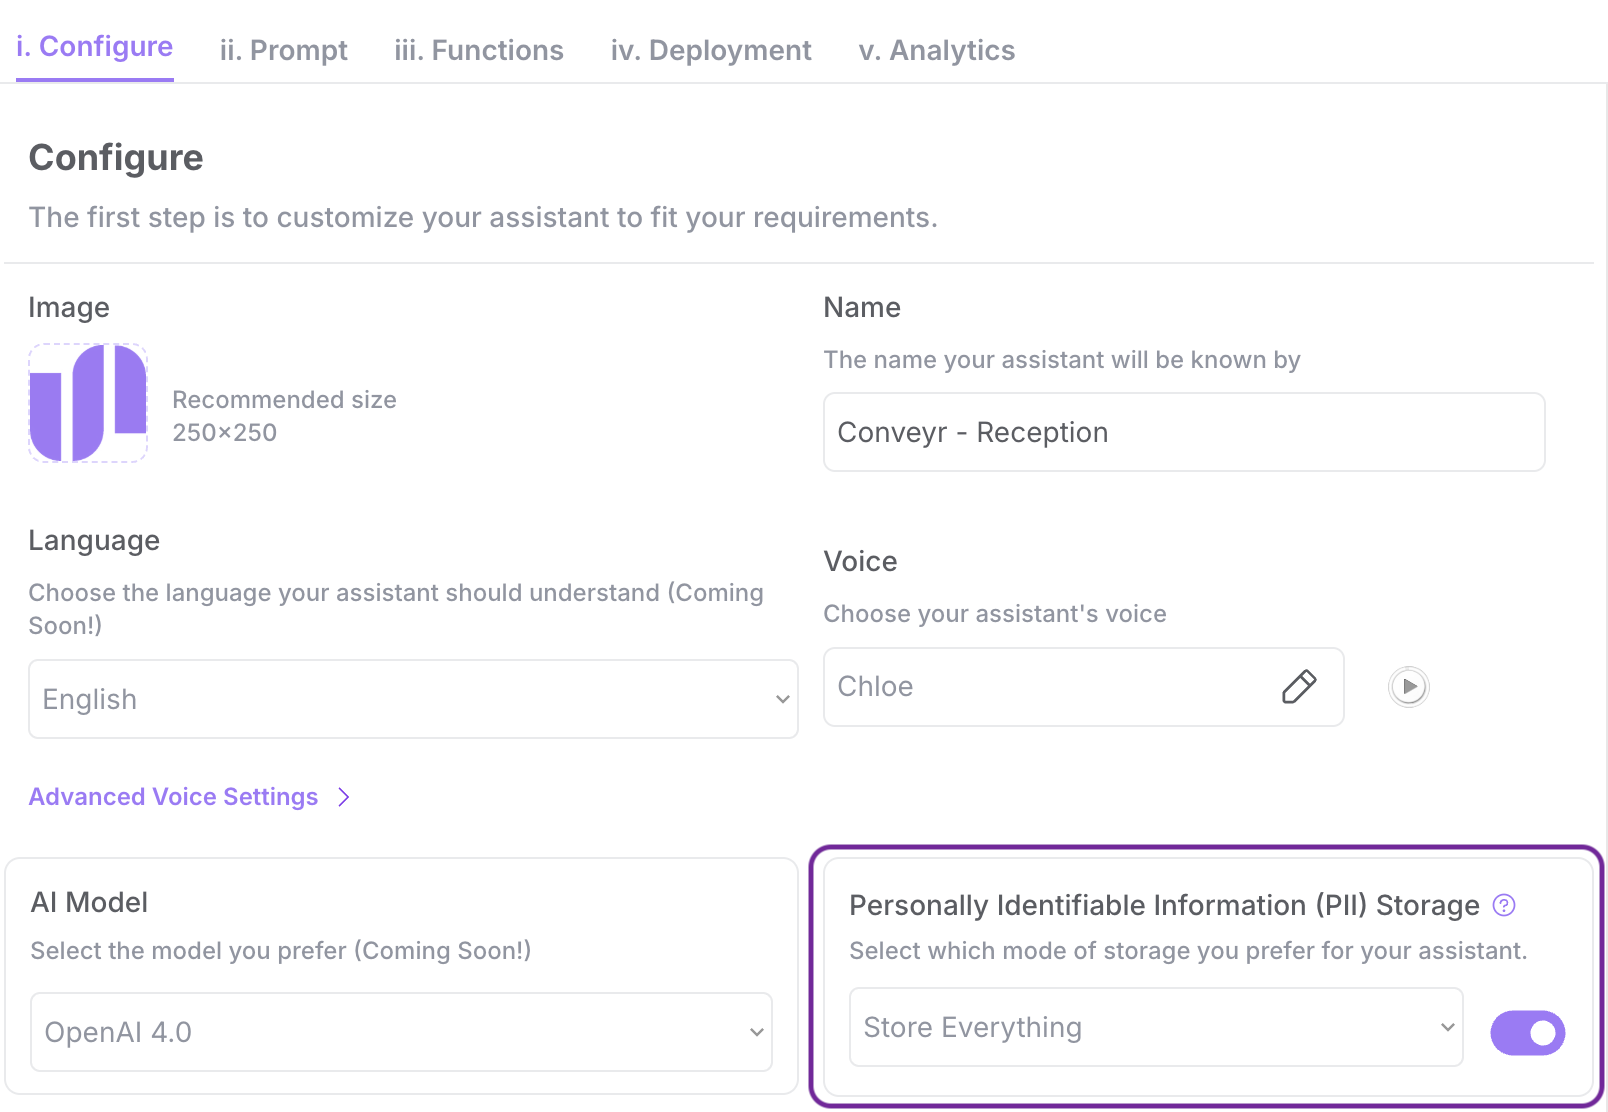The image size is (1608, 1112).
Task: Click the Chloe voice selection field
Action: click(1050, 687)
